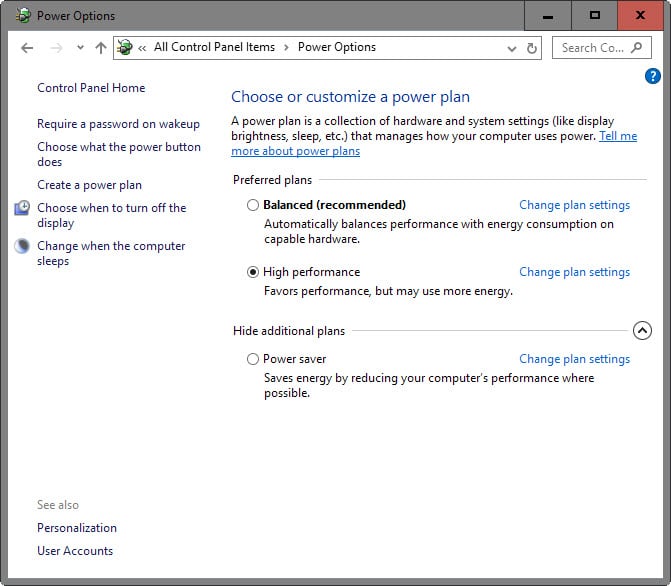671x586 pixels.
Task: Open Require a password on wakeup
Action: 119,124
